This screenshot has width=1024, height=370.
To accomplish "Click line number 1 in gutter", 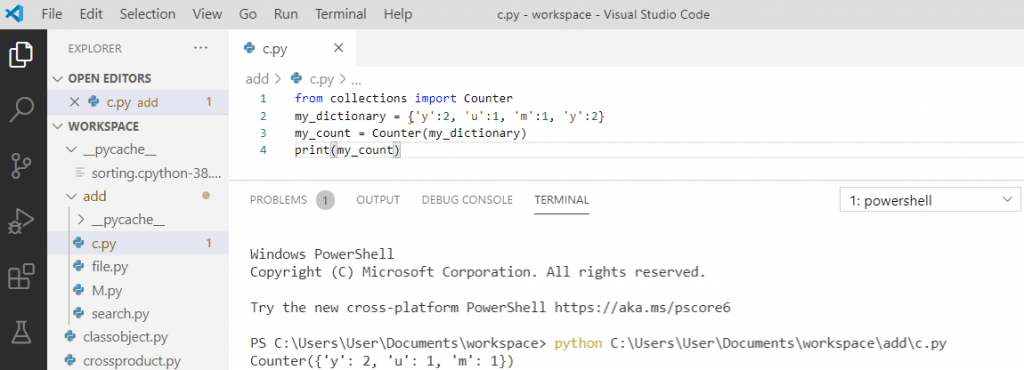I will pyautogui.click(x=263, y=99).
